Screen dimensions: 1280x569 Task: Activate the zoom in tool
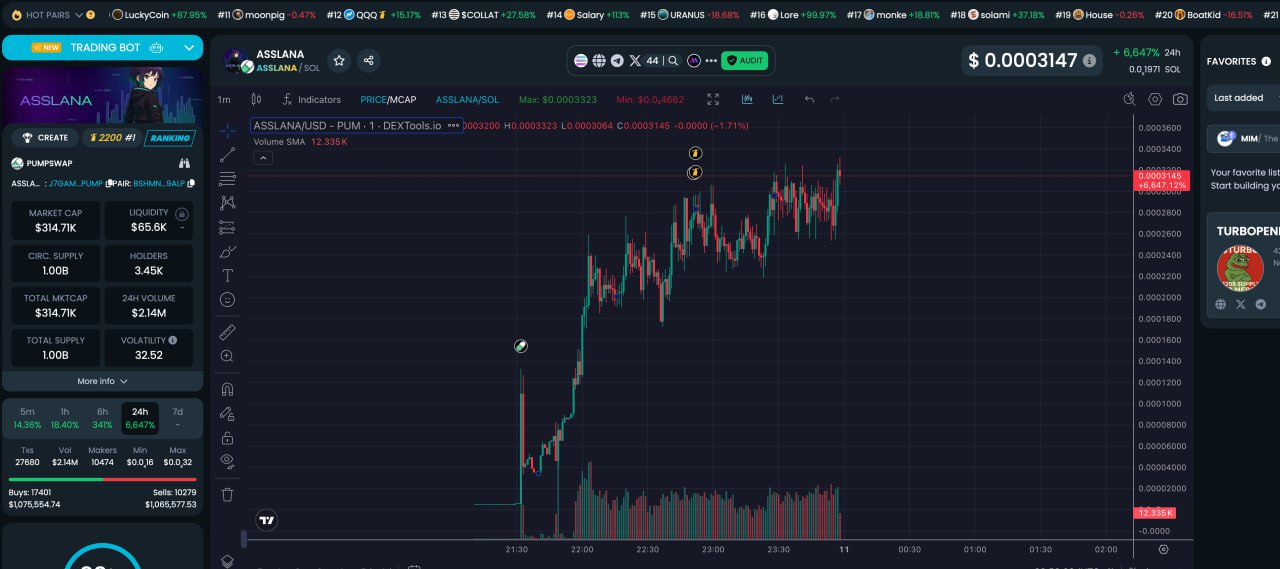[x=227, y=356]
